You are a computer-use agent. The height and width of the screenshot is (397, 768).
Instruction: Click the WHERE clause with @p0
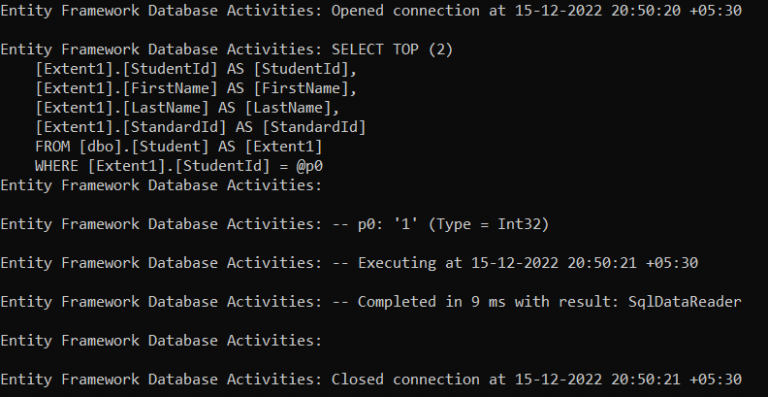pyautogui.click(x=179, y=166)
